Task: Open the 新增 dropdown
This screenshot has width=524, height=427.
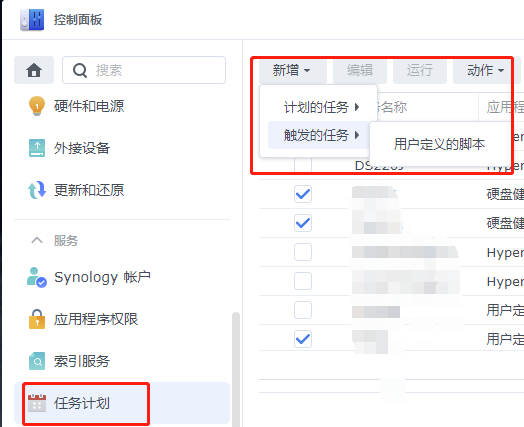Action: click(292, 70)
